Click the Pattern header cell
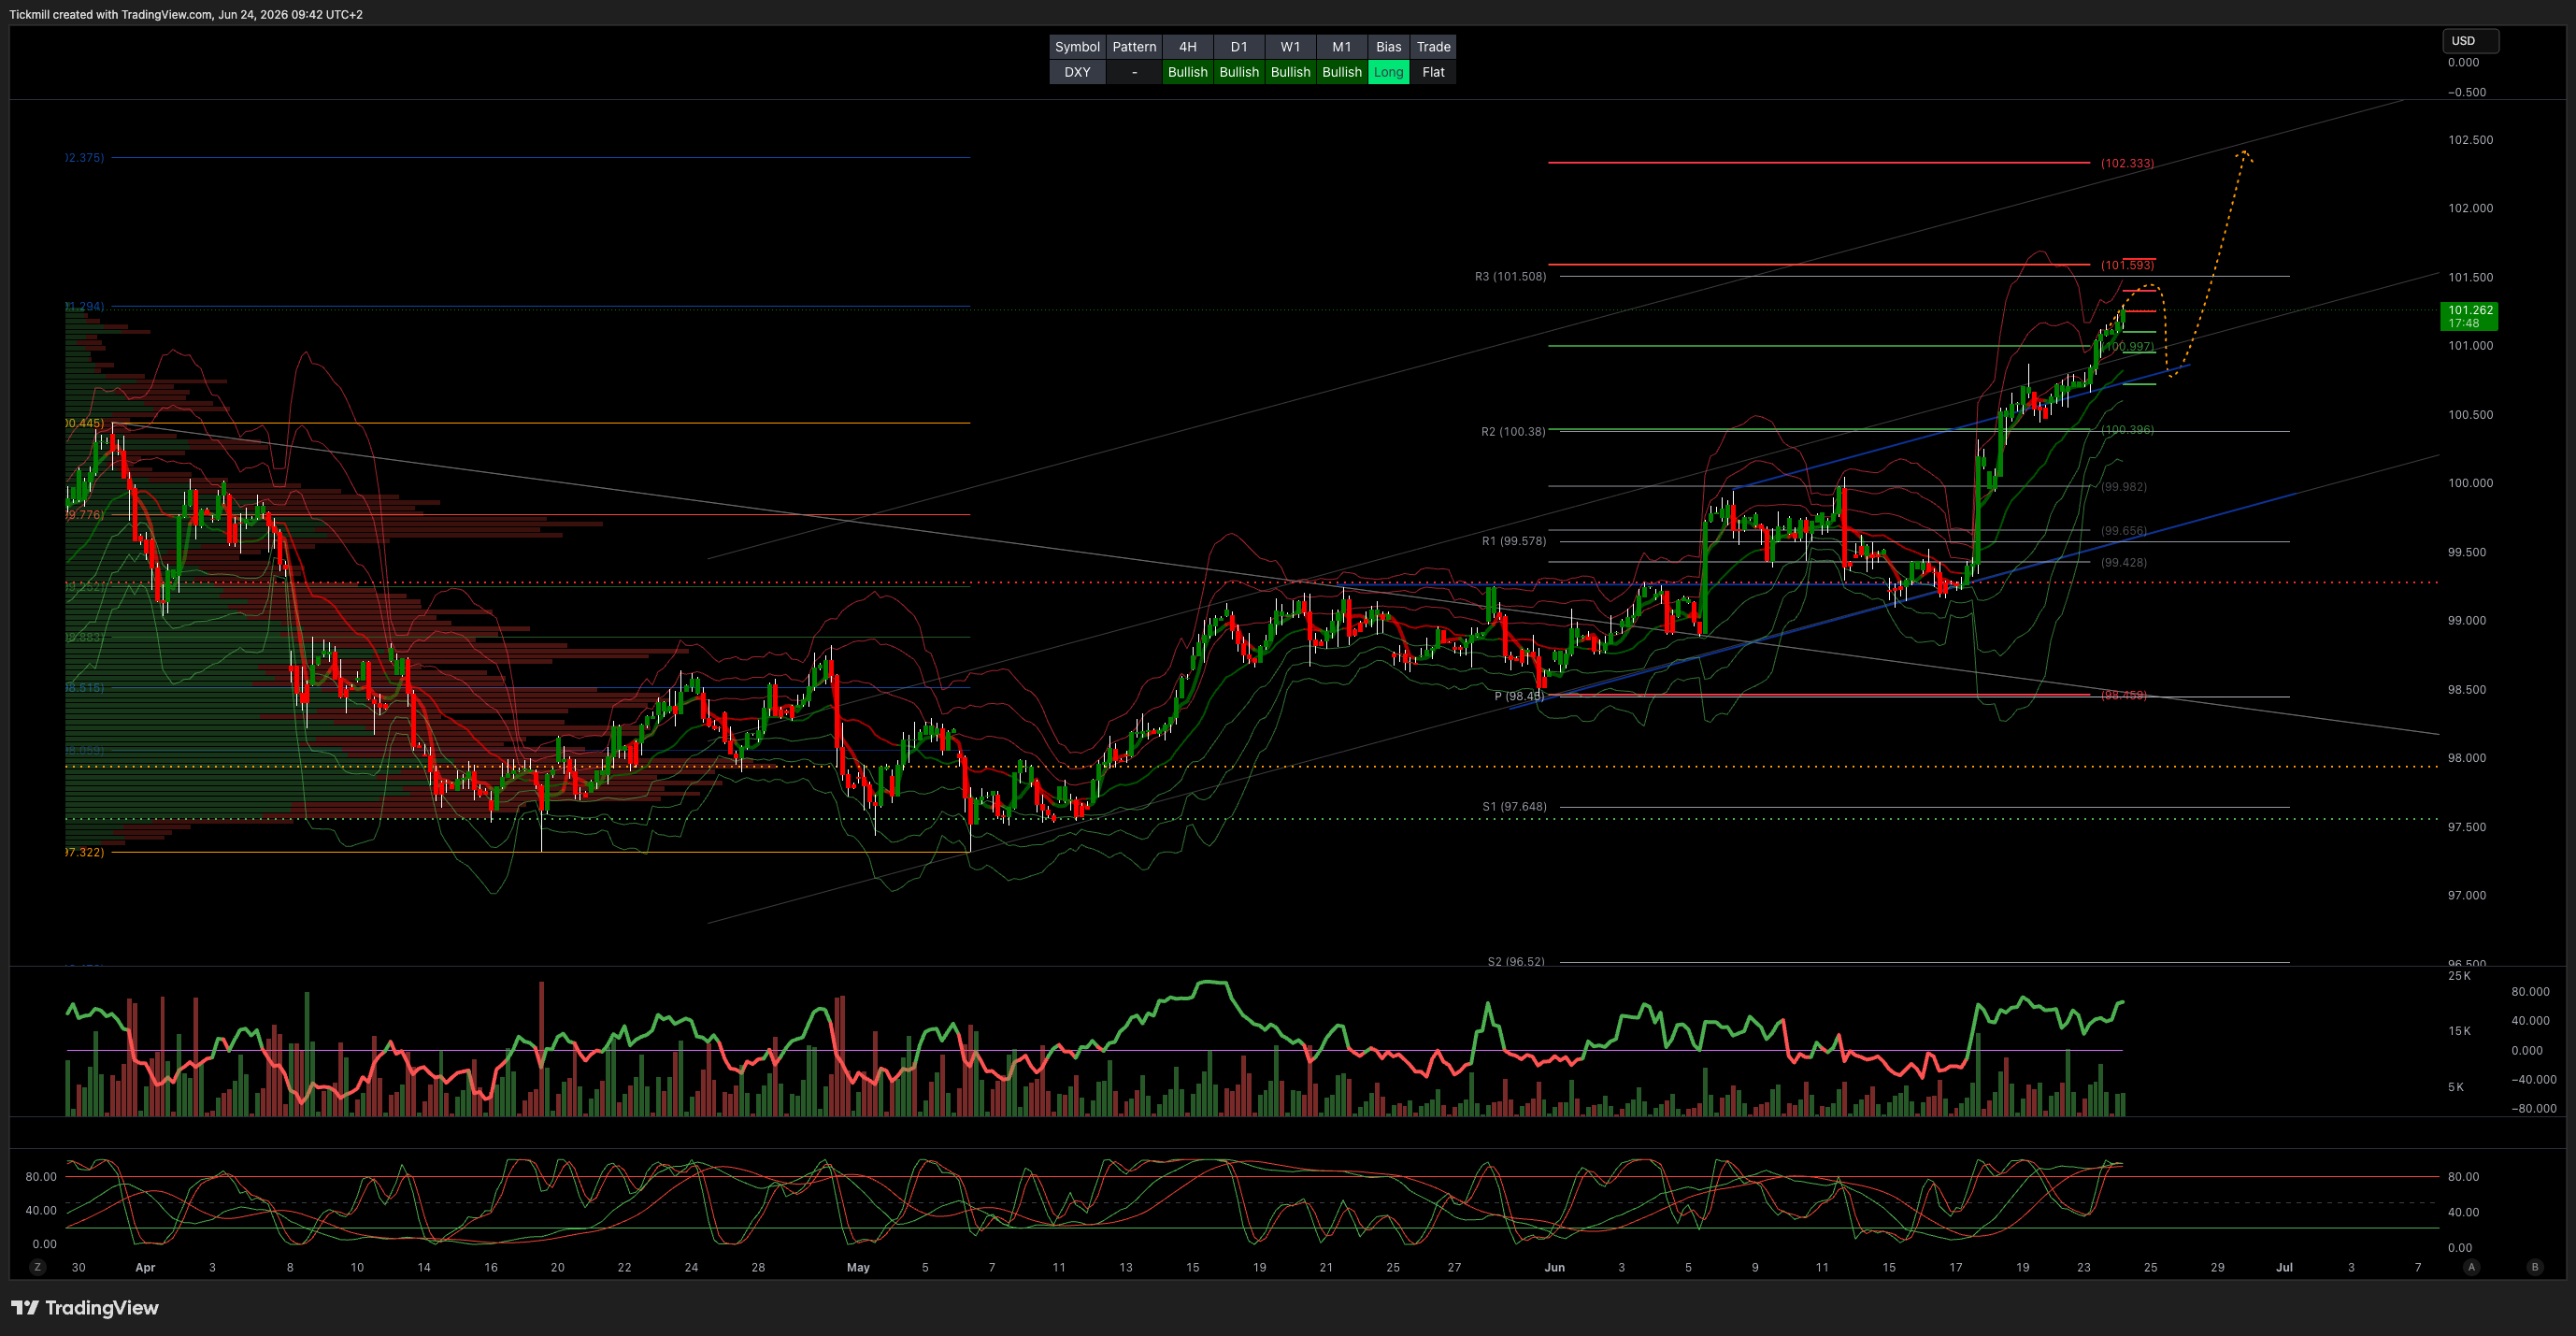The height and width of the screenshot is (1336, 2576). (1134, 47)
